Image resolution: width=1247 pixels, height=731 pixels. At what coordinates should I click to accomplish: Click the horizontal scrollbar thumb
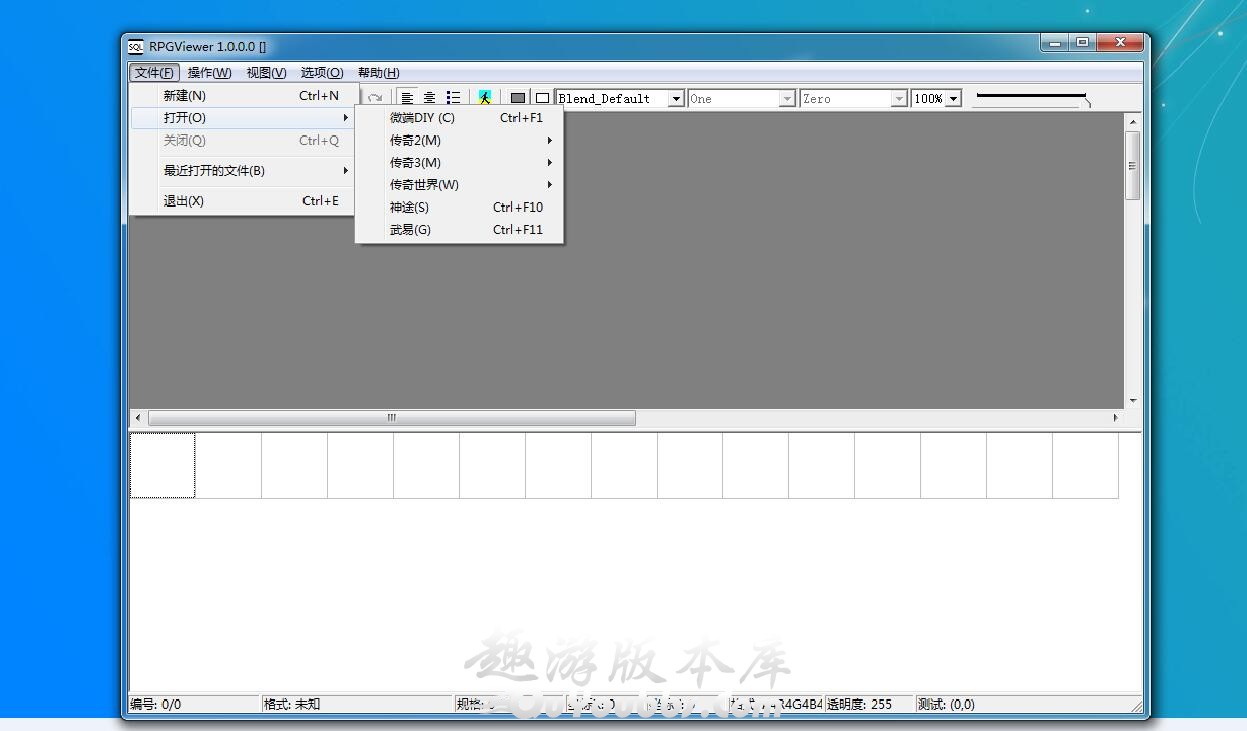392,418
